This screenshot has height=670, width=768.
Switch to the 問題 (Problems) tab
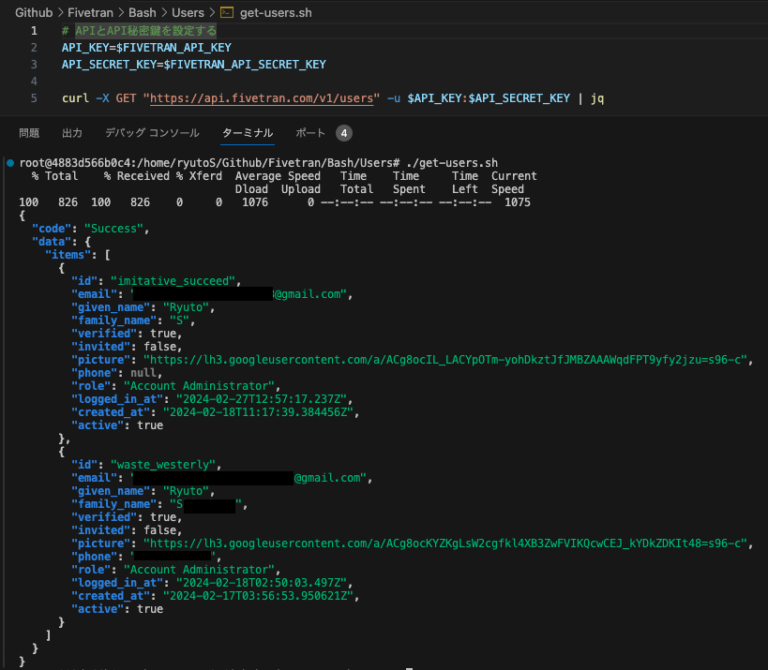click(29, 133)
